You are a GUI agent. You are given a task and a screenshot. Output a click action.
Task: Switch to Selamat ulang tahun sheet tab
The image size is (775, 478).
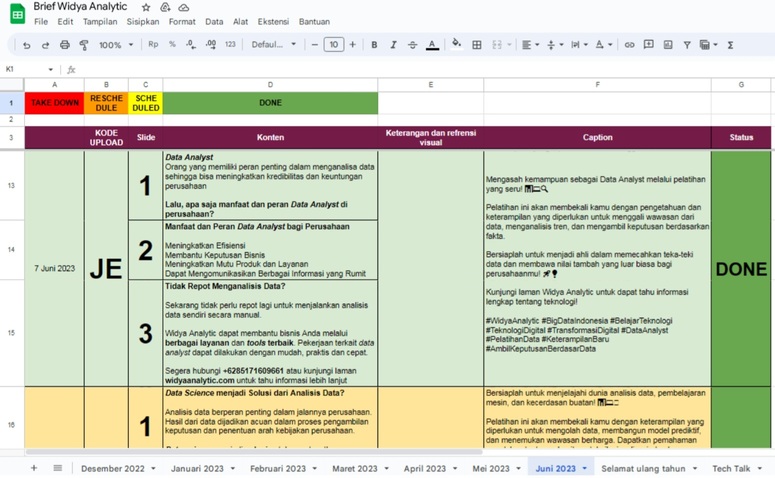[x=643, y=469]
